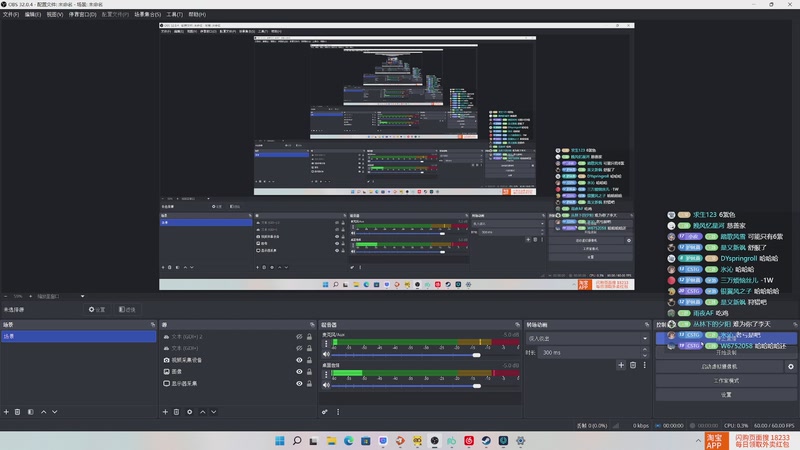Image resolution: width=800 pixels, height=450 pixels.
Task: Open the 视图(V) menu
Action: (55, 14)
